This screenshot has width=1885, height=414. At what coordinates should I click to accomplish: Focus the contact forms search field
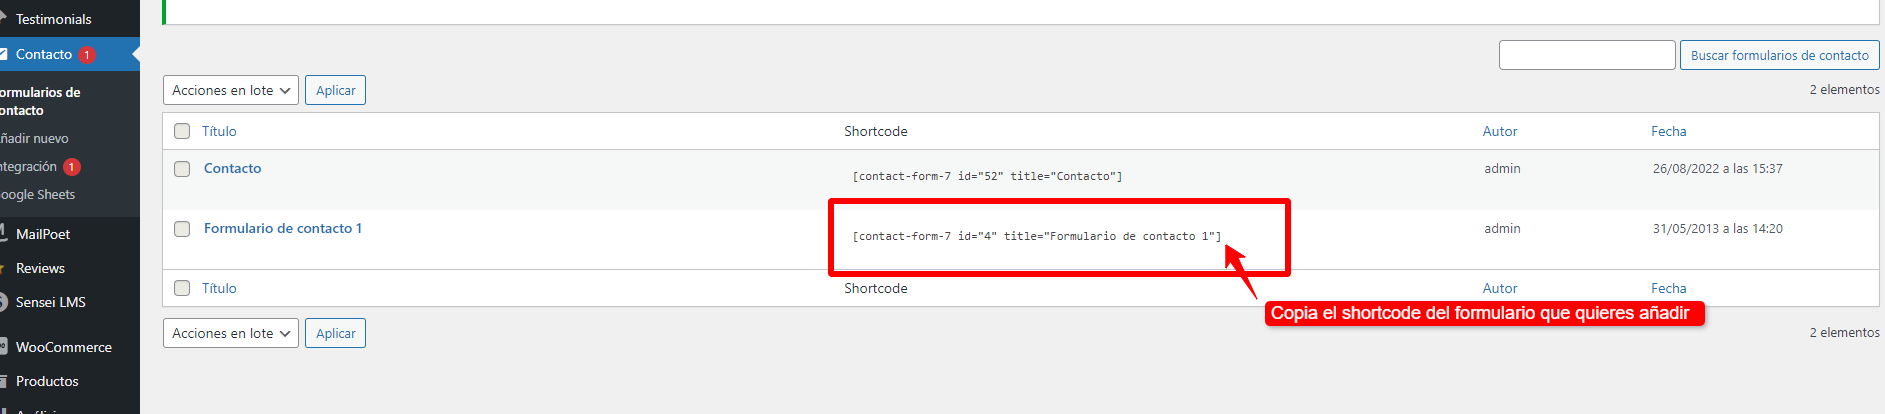point(1587,55)
